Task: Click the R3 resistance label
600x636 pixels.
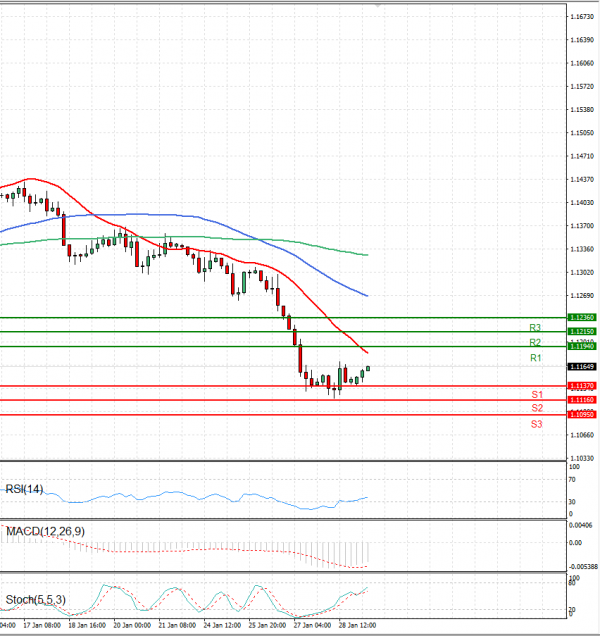Action: [535, 327]
